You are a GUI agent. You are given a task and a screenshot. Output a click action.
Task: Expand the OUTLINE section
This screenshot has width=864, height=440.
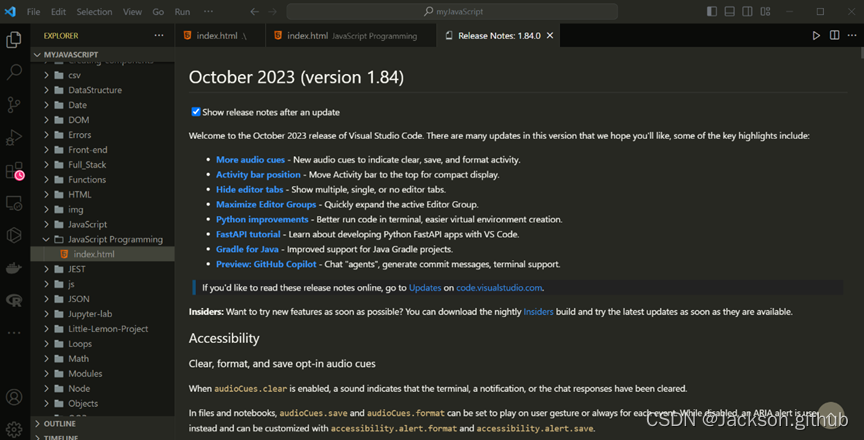point(59,423)
